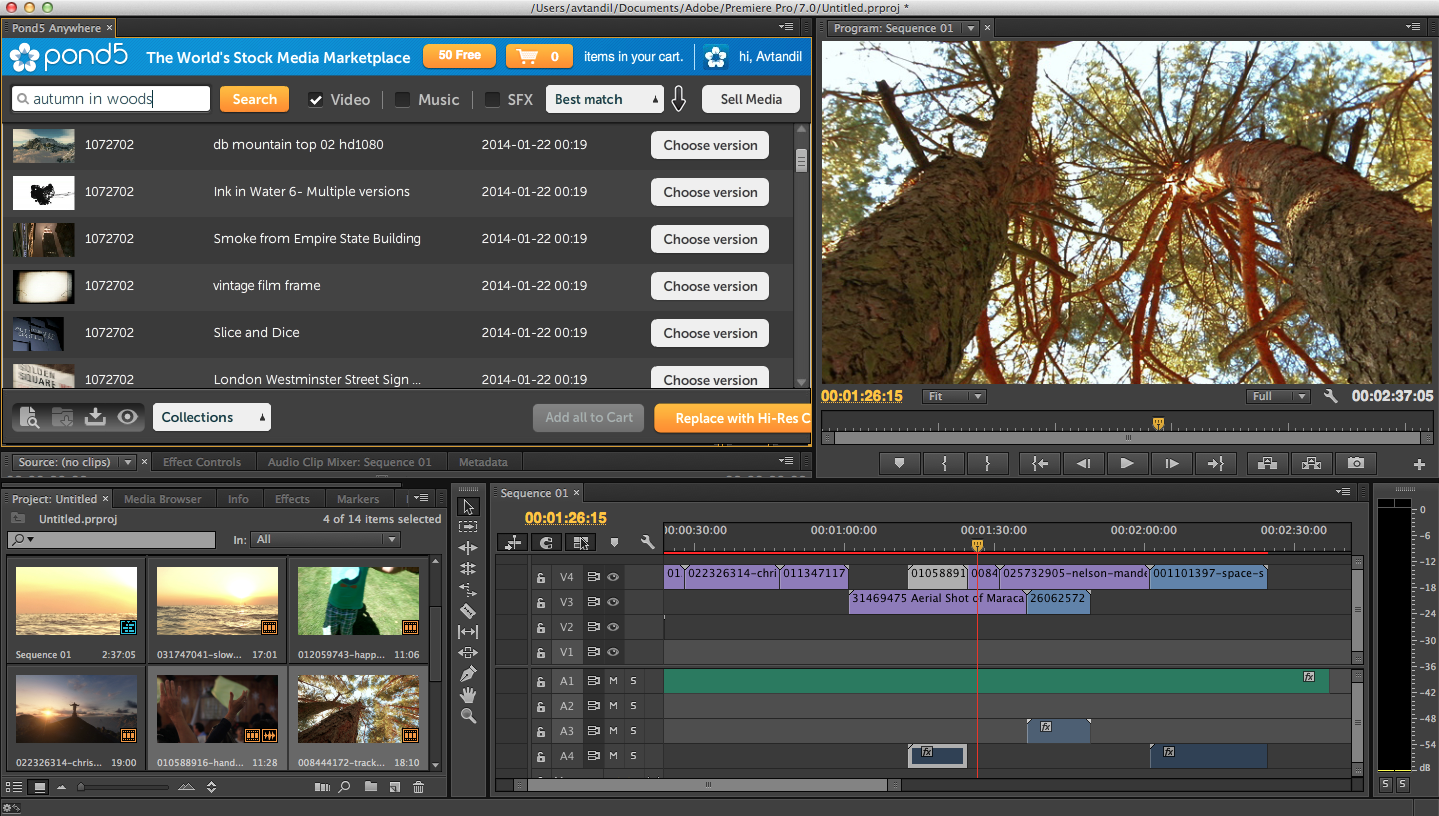Expand the Collections dropdown
The width and height of the screenshot is (1439, 816).
[x=211, y=417]
